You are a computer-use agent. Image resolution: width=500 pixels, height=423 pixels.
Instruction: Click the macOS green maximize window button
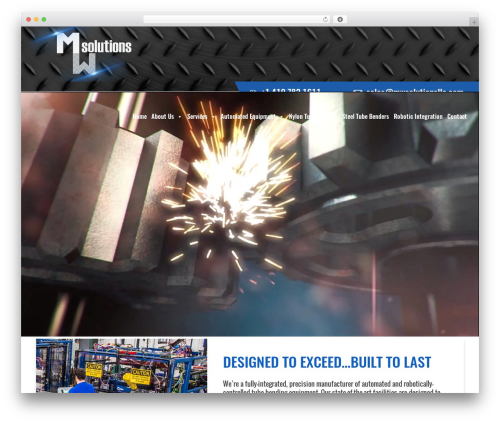coord(44,19)
